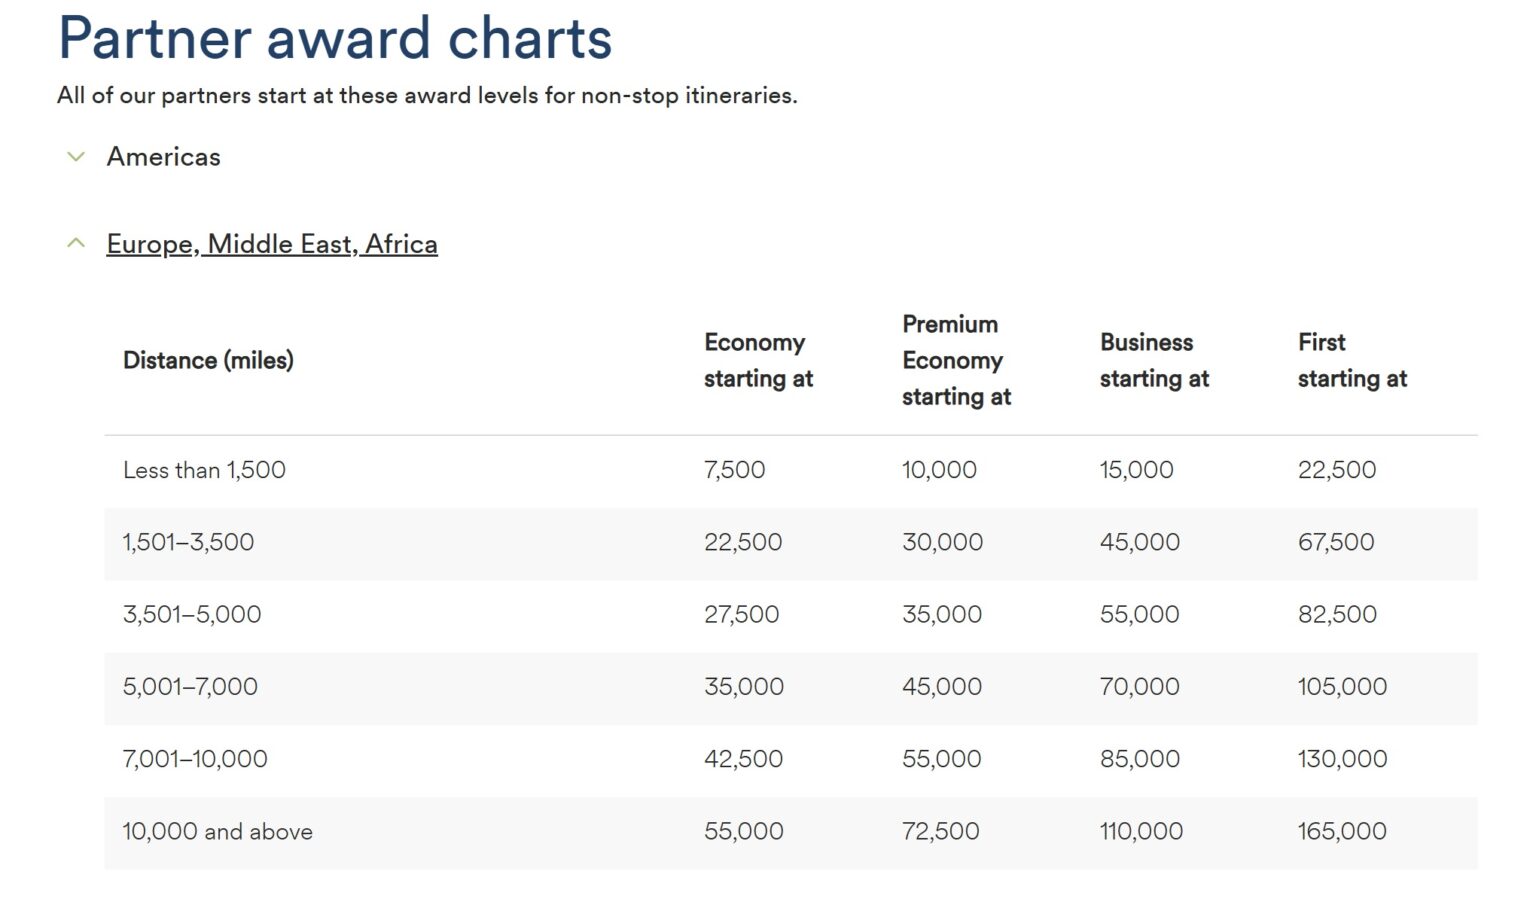The image size is (1536, 908).
Task: Select the Business starting at header
Action: [x=1154, y=360]
